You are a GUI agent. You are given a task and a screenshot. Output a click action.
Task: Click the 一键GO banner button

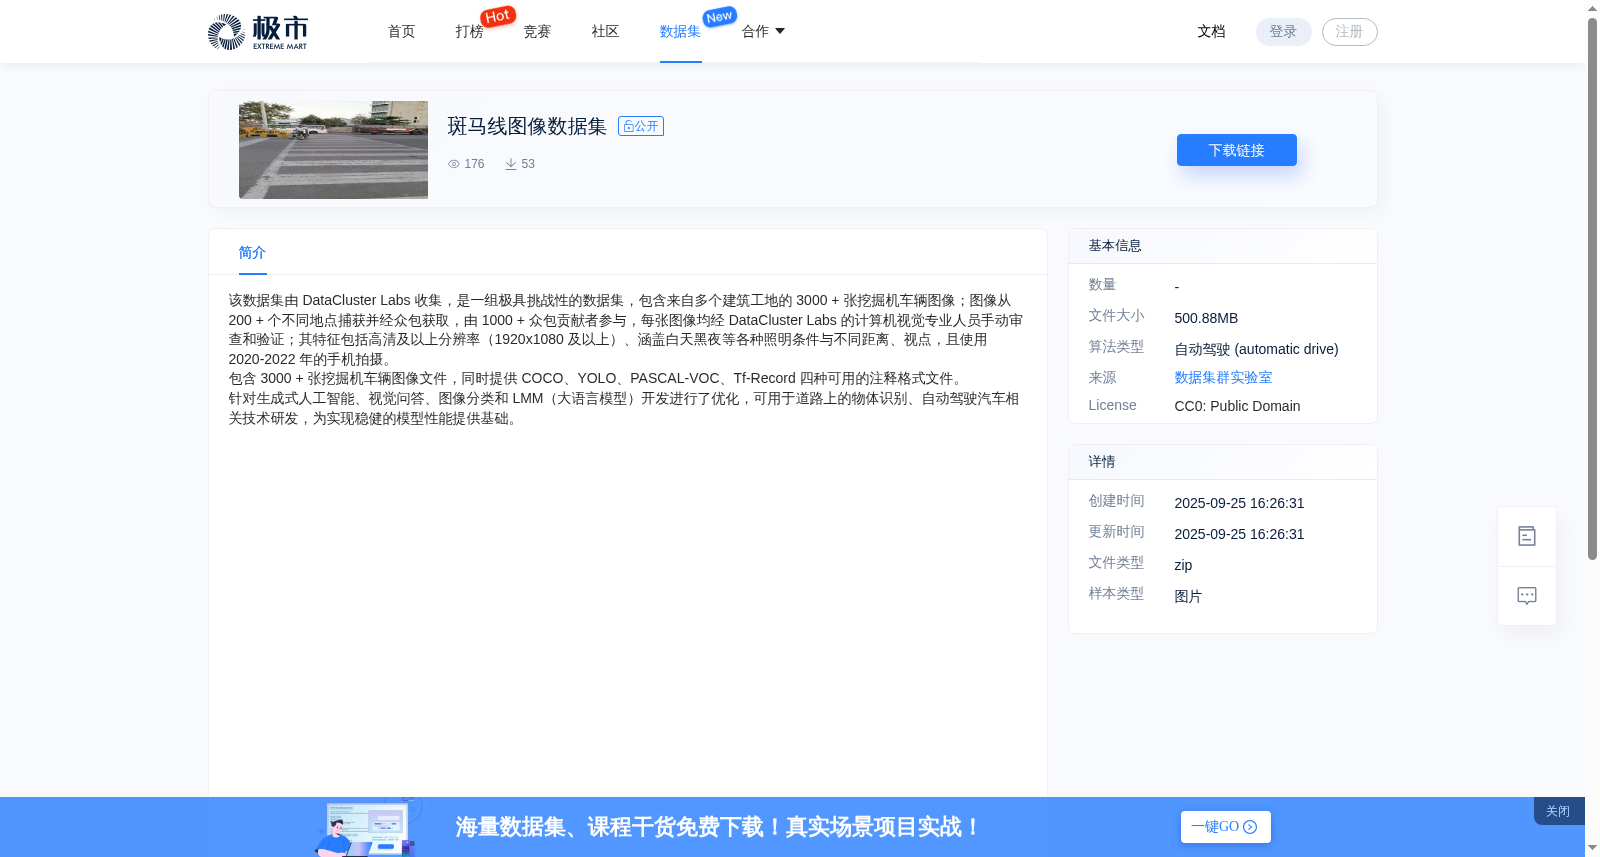tap(1225, 827)
